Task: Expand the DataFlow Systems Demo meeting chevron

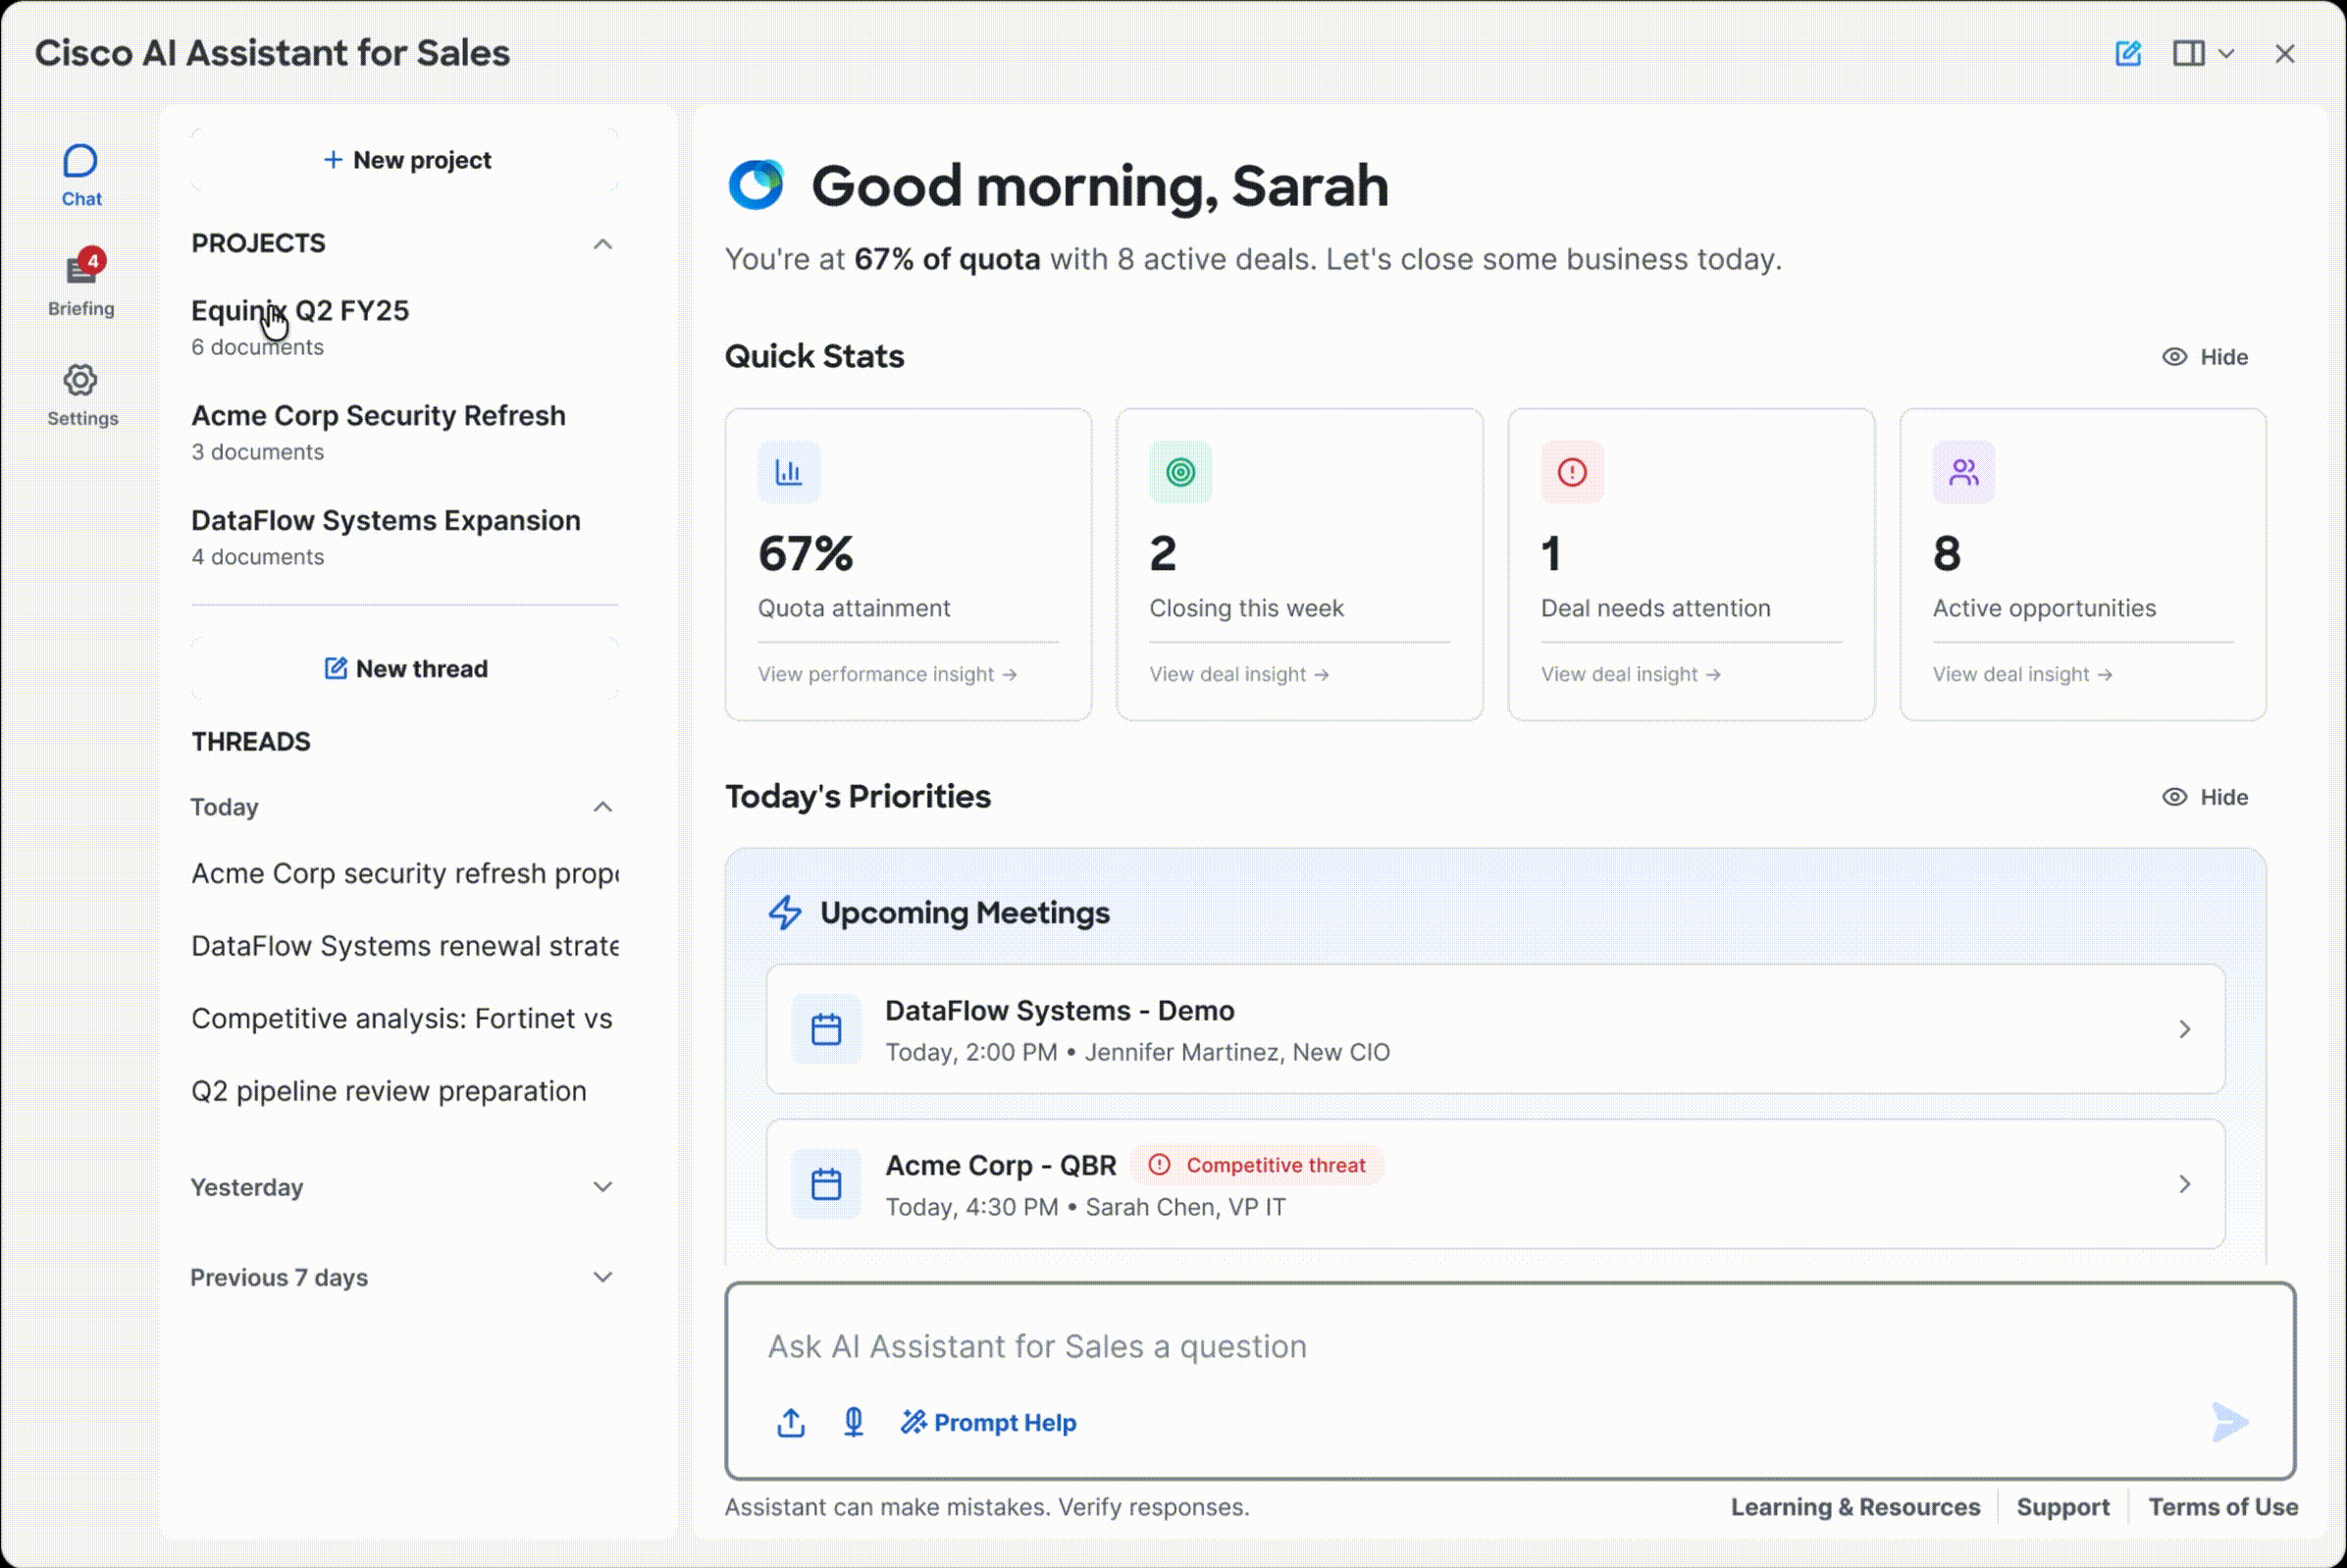Action: [2185, 1029]
